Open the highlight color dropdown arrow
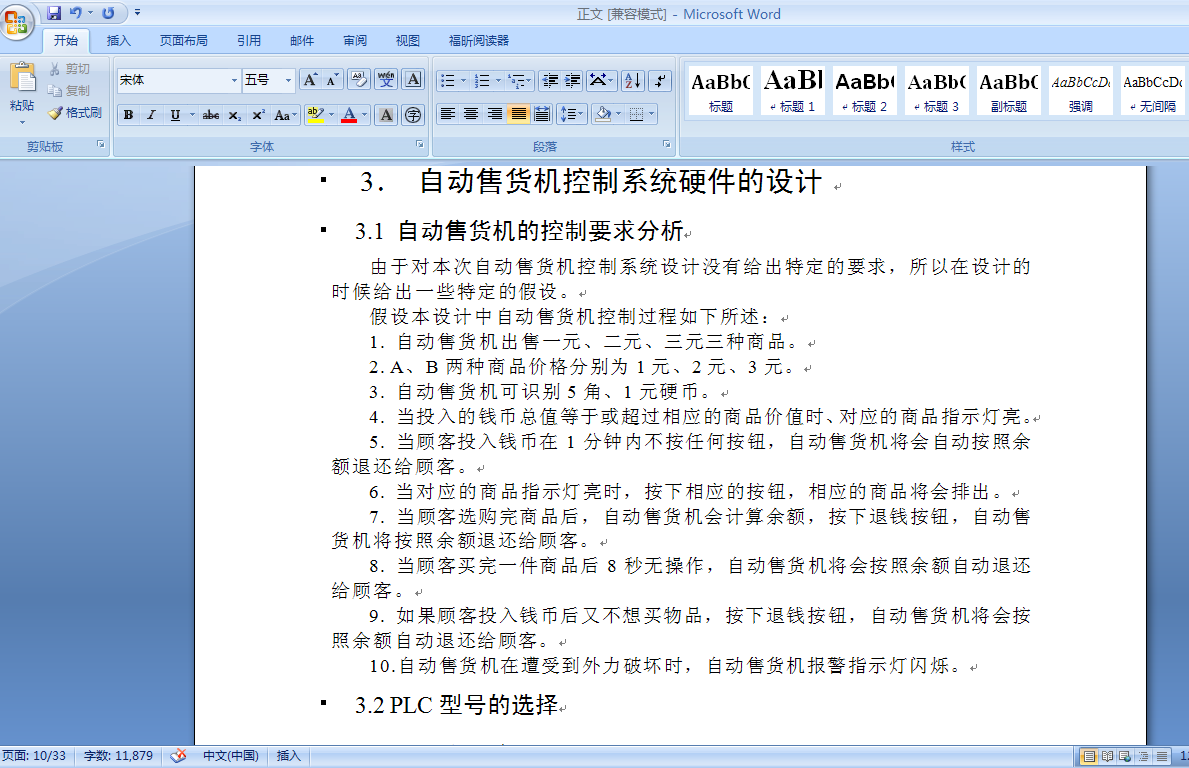The height and width of the screenshot is (768, 1189). click(331, 114)
